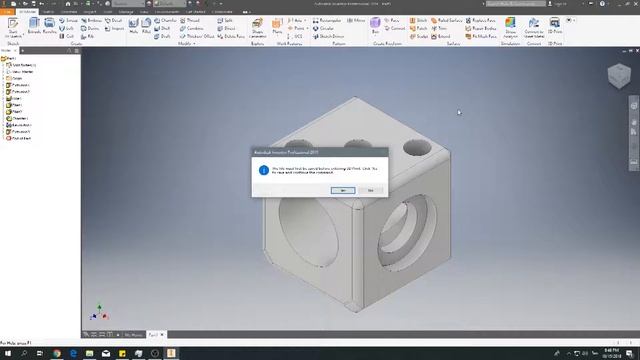Select the Hole tool
Viewport: 640px width, 360px height.
click(133, 26)
